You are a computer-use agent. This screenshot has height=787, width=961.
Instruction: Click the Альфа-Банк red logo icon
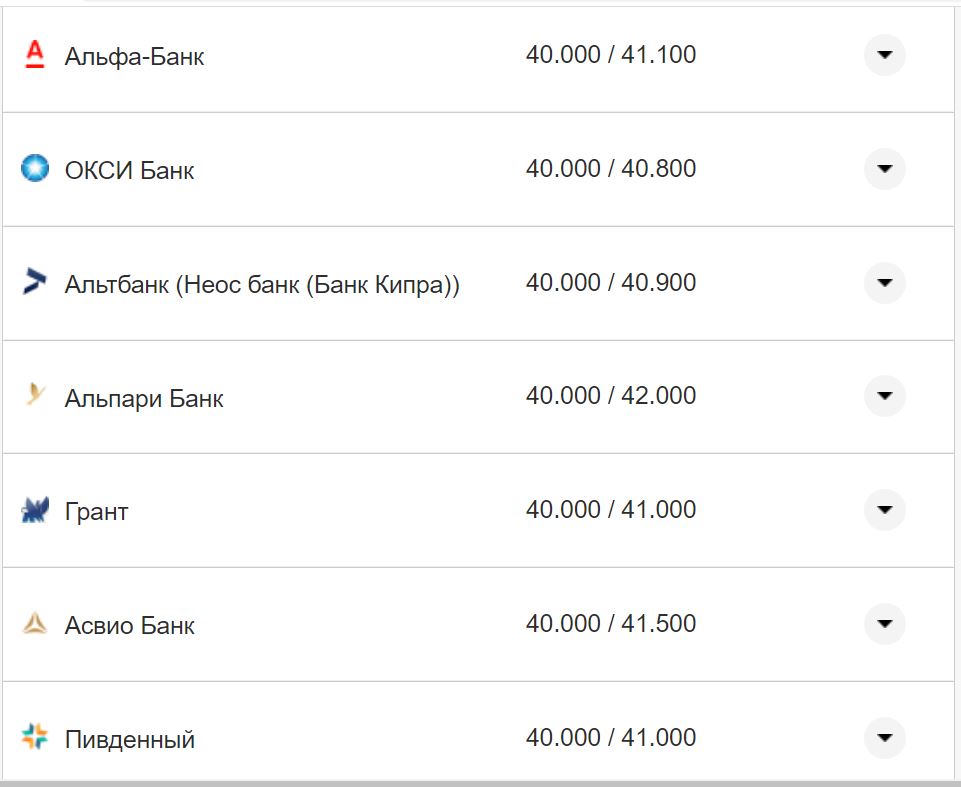click(35, 55)
